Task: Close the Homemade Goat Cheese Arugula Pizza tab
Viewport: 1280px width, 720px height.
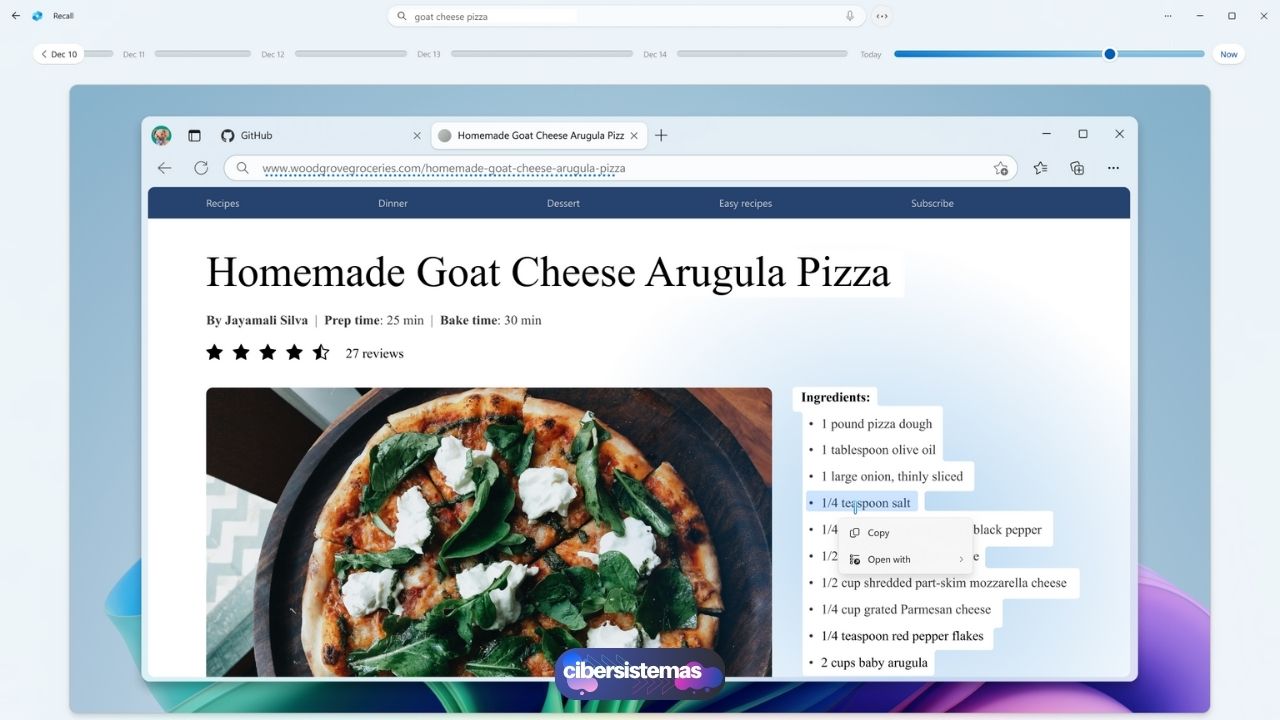Action: pyautogui.click(x=634, y=135)
